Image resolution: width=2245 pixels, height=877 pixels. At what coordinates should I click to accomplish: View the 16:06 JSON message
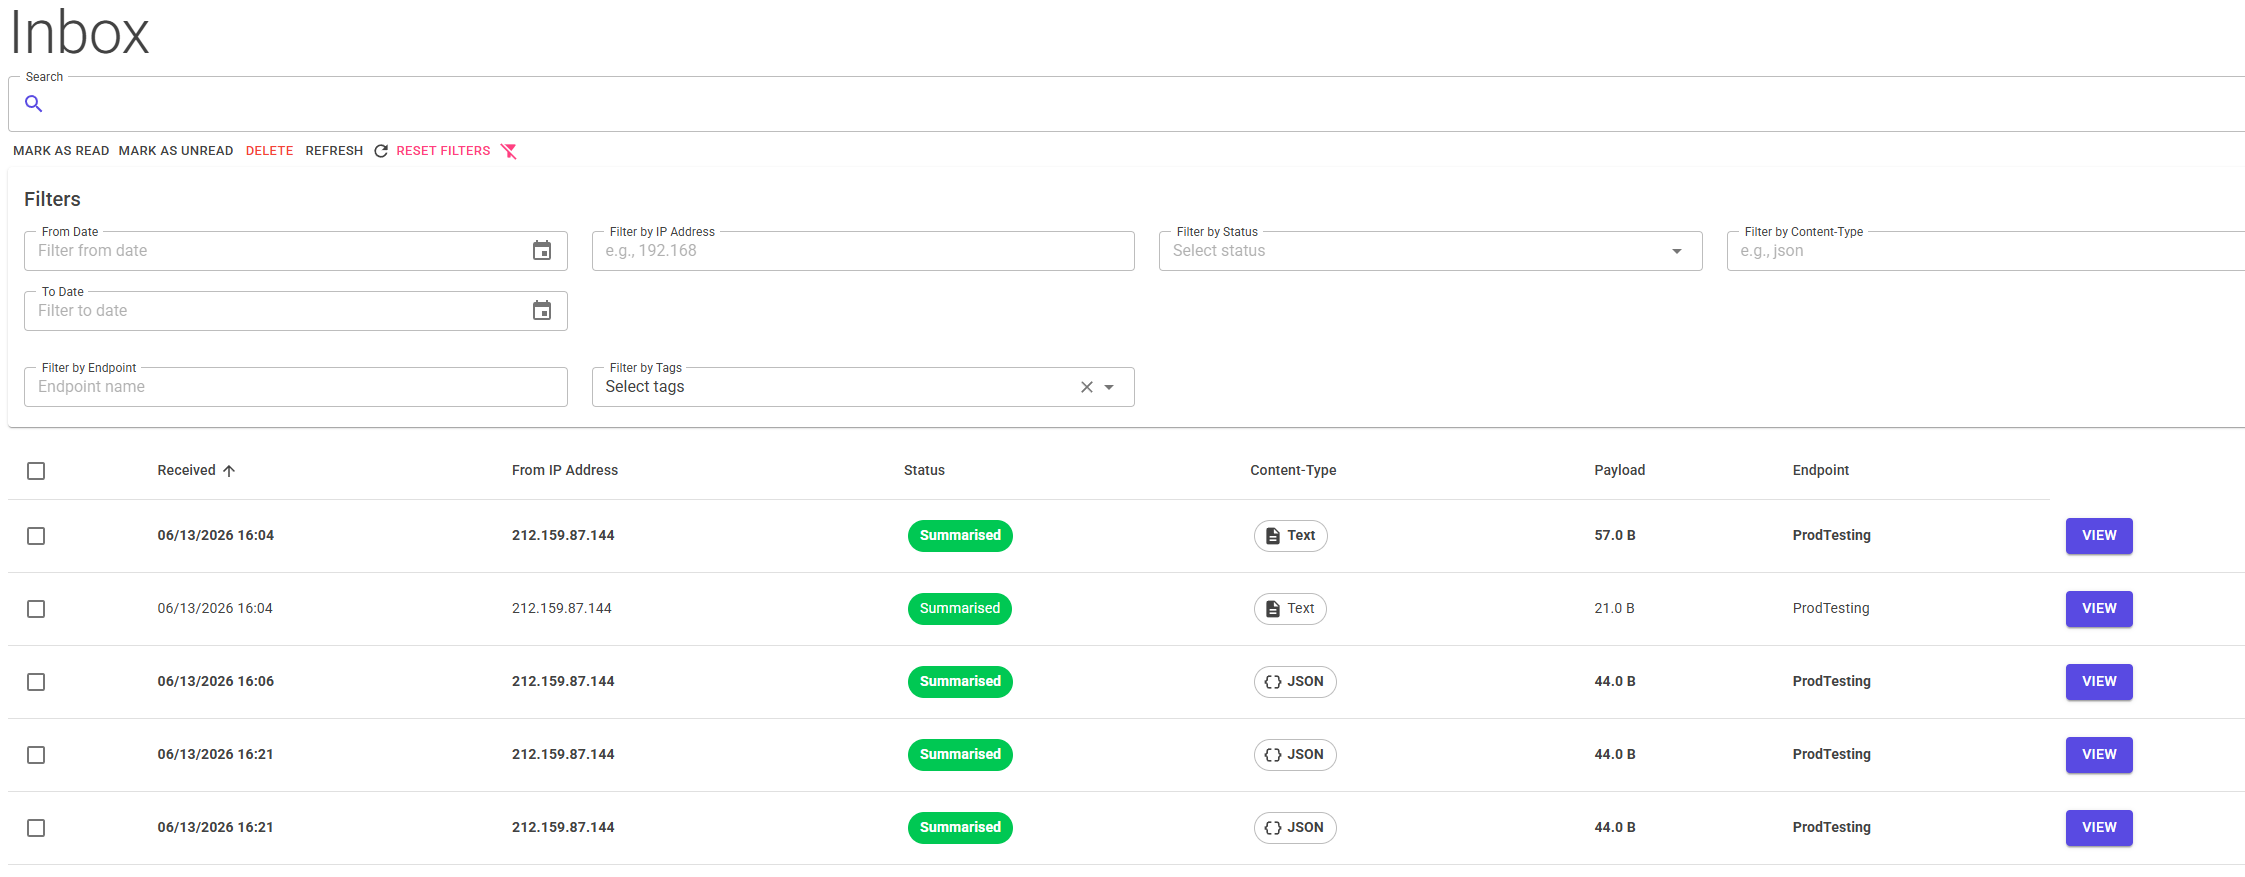[x=2099, y=682]
